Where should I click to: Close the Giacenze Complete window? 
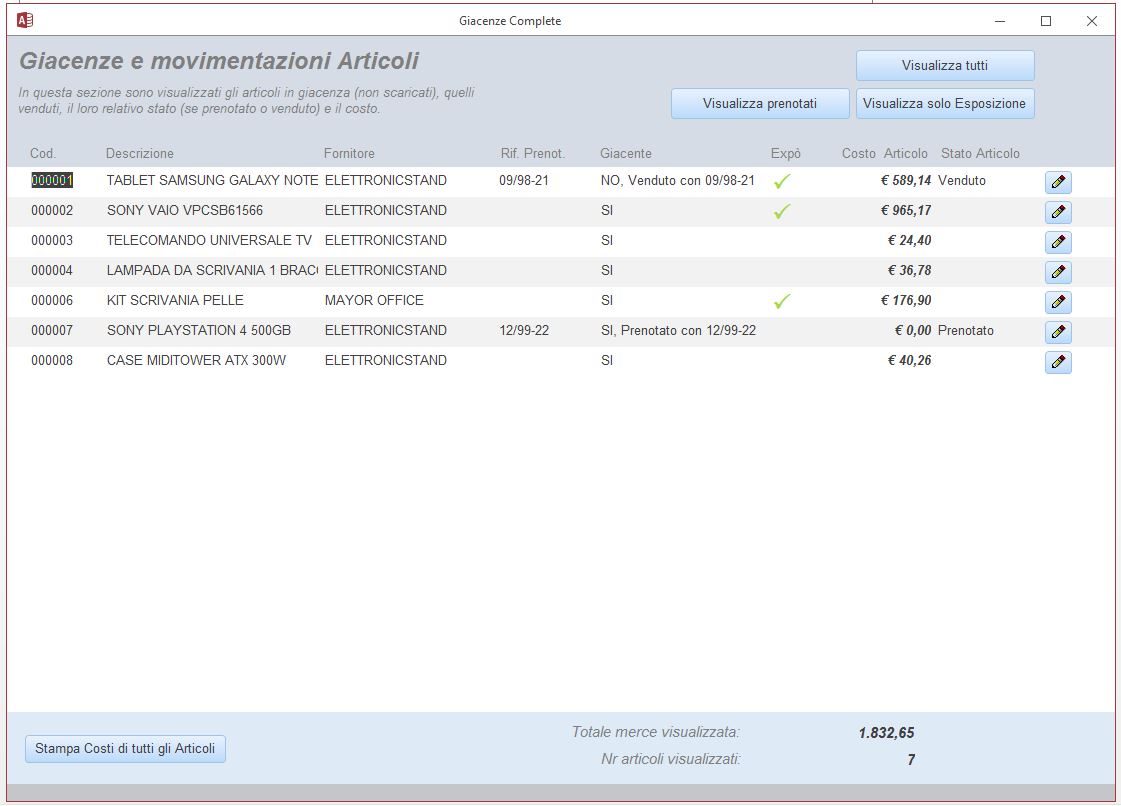tap(1092, 21)
